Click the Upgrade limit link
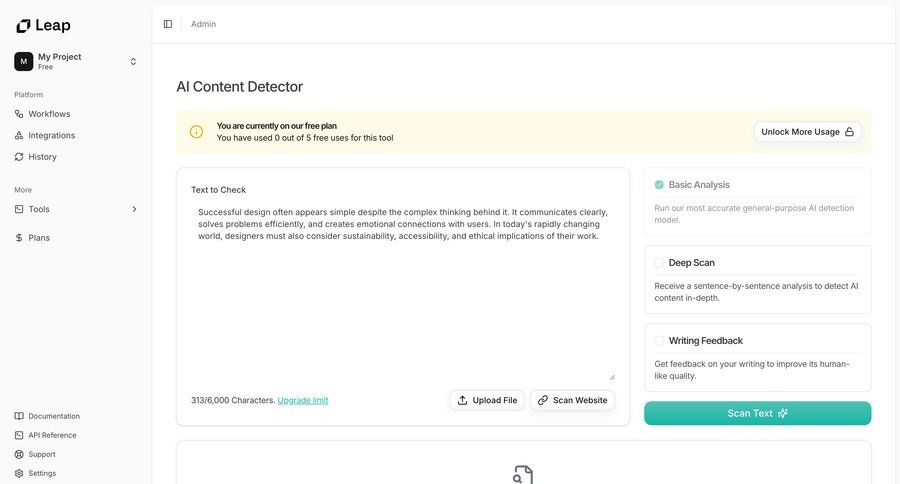Image resolution: width=900 pixels, height=484 pixels. pos(302,400)
